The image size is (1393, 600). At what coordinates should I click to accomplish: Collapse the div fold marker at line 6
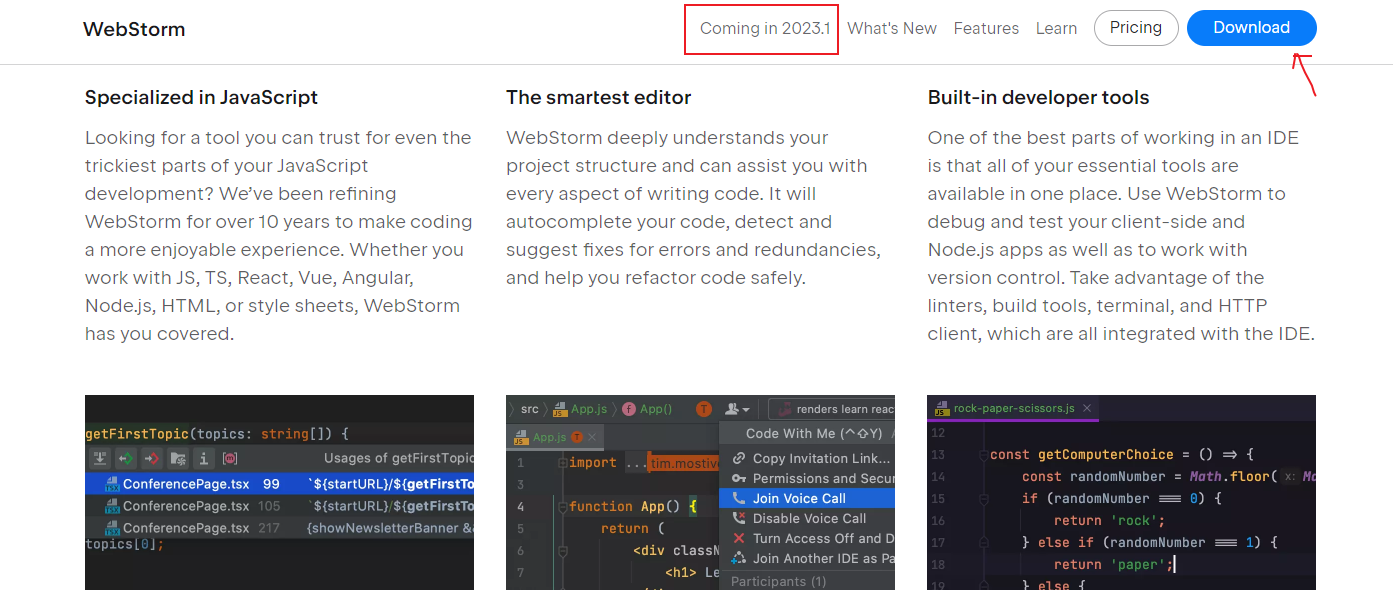click(562, 550)
